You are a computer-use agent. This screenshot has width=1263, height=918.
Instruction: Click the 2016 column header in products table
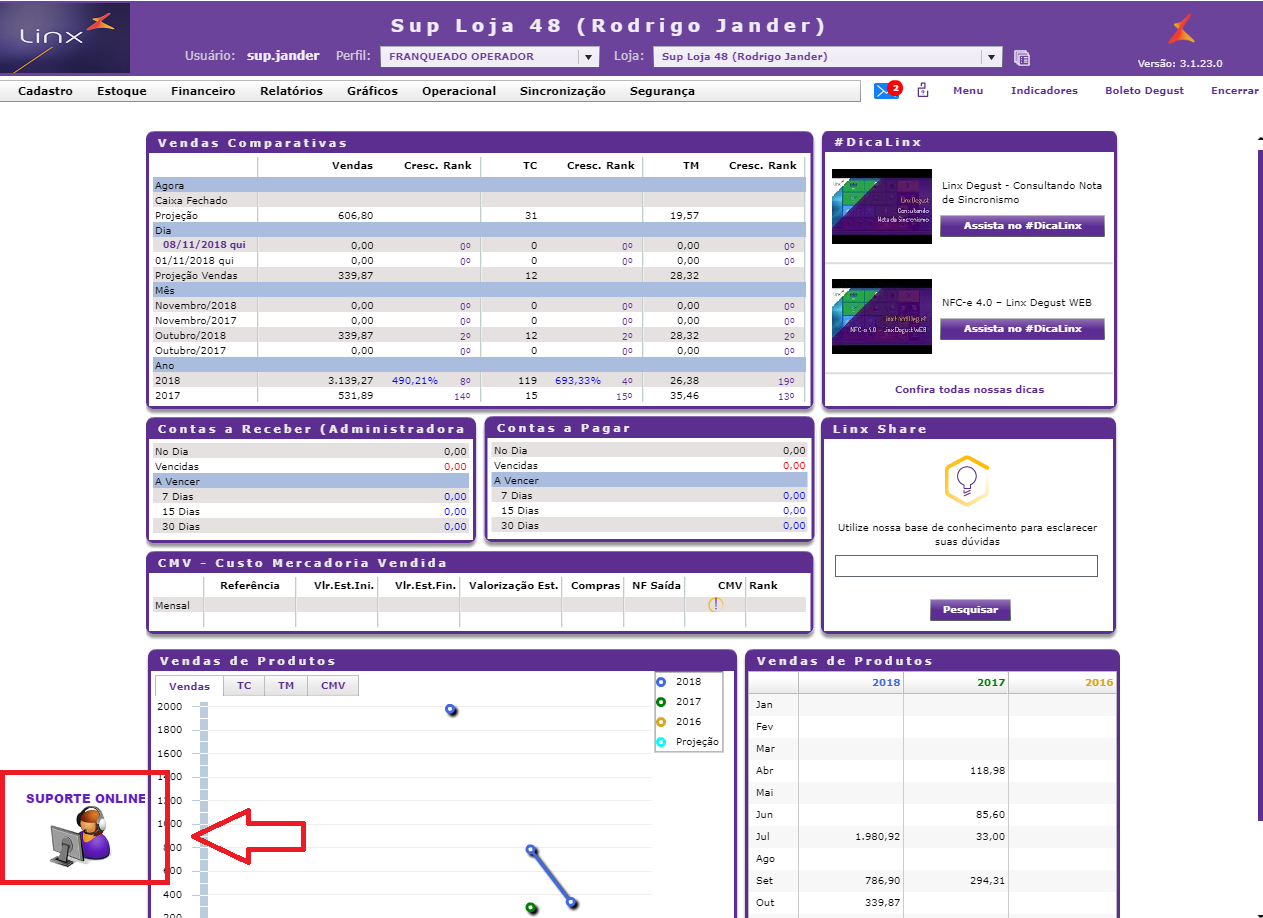(x=1099, y=683)
